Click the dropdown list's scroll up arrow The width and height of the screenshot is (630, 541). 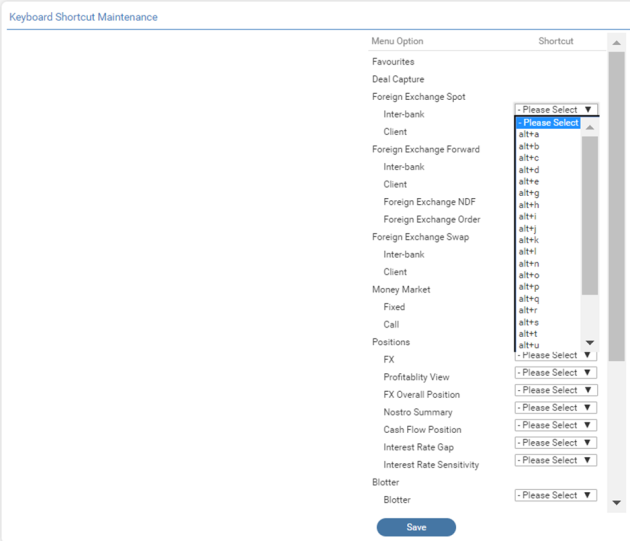pyautogui.click(x=590, y=128)
